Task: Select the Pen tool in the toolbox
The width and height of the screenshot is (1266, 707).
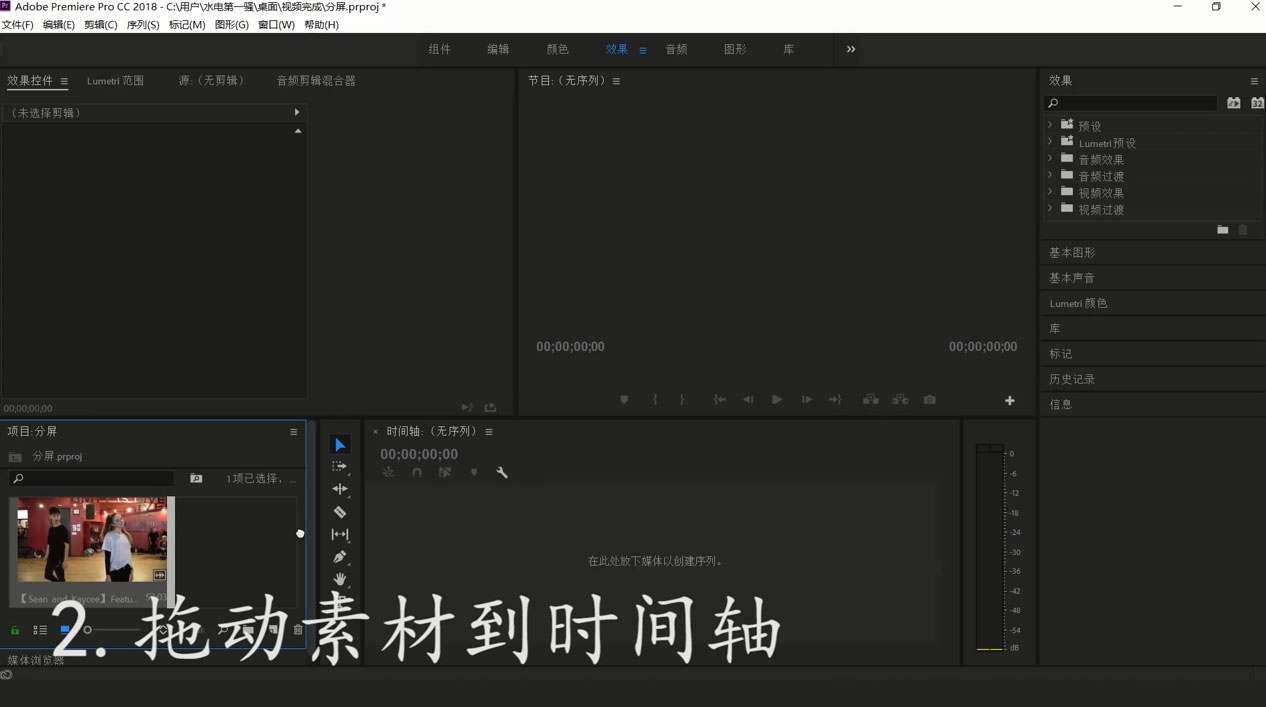Action: [x=340, y=557]
